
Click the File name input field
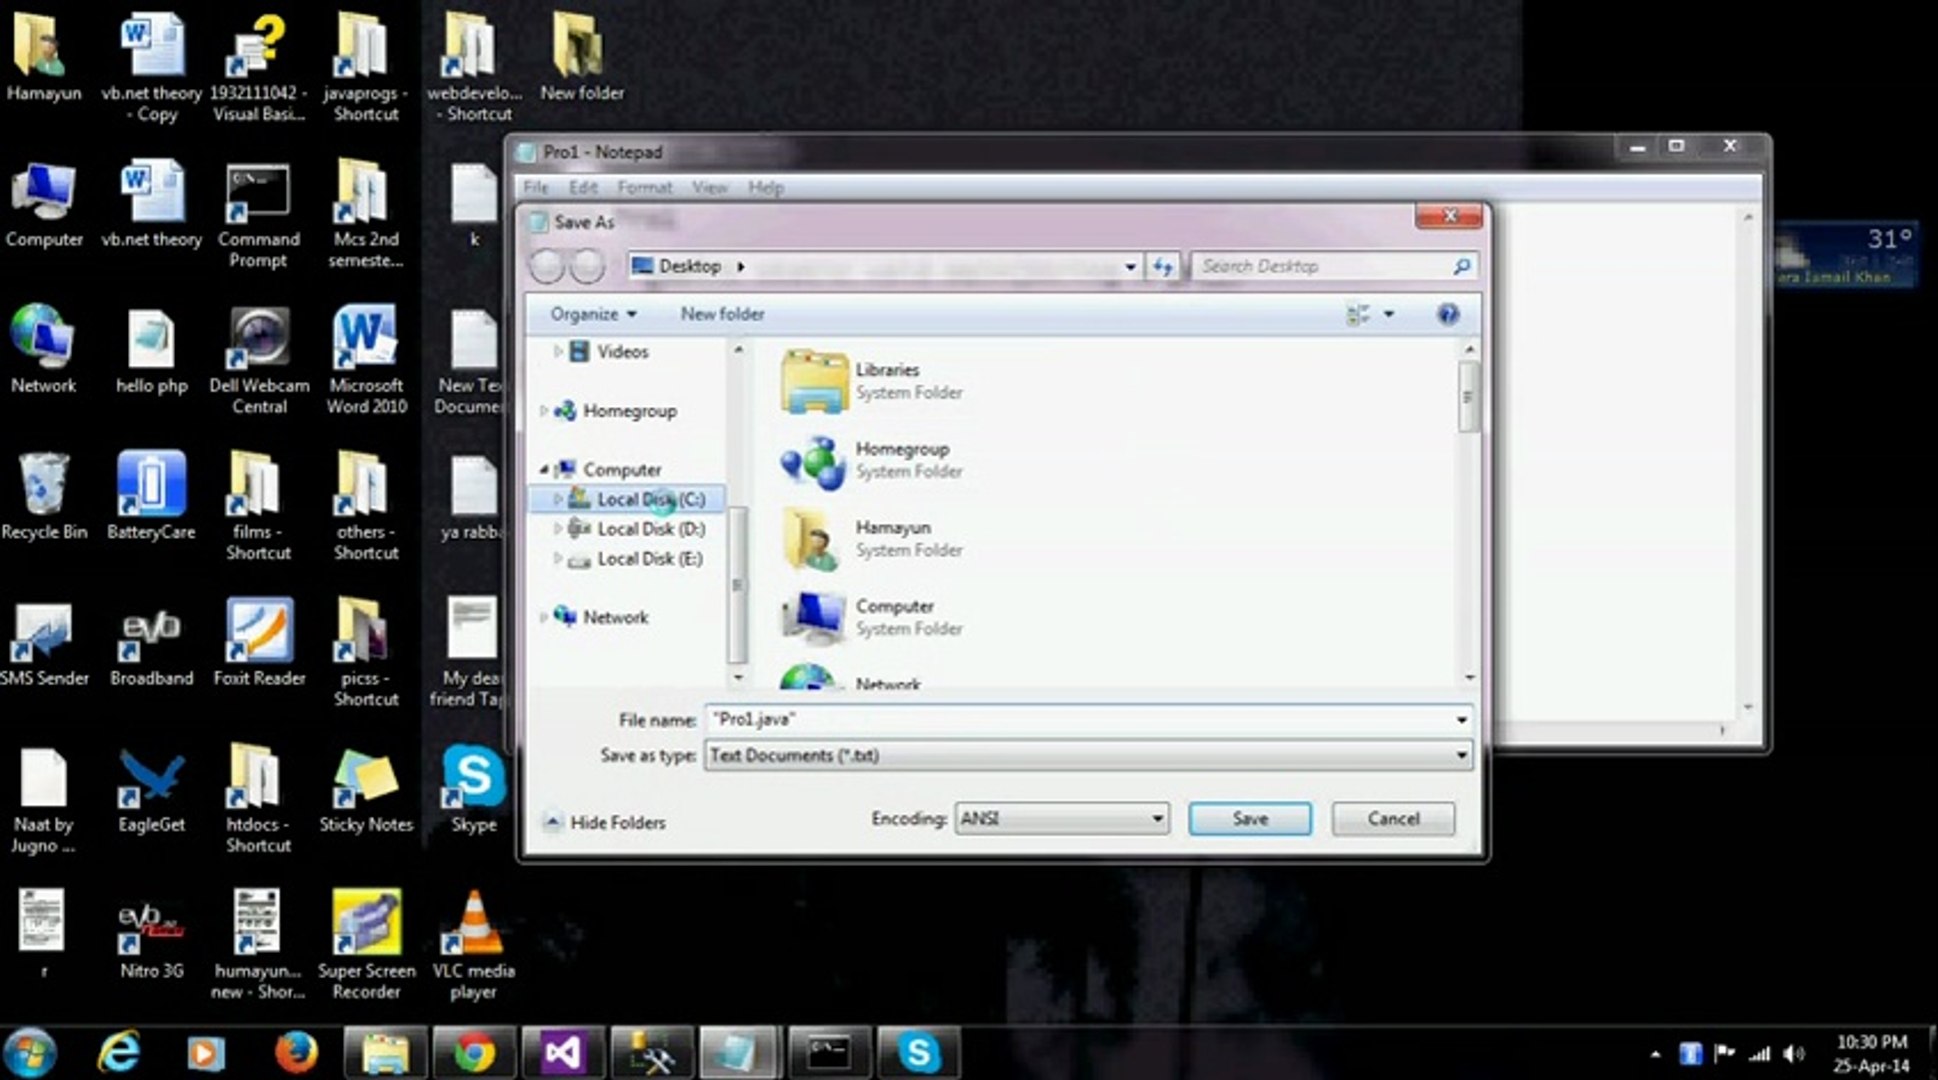[x=1080, y=719]
